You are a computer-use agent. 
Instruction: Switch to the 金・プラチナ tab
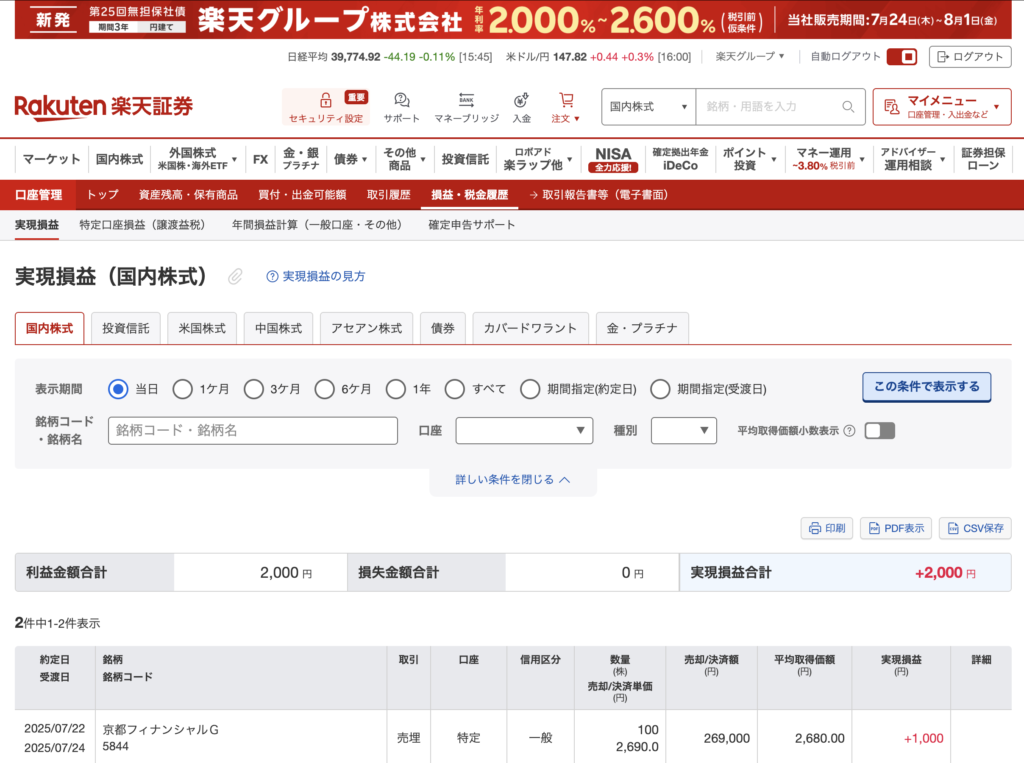pyautogui.click(x=642, y=328)
